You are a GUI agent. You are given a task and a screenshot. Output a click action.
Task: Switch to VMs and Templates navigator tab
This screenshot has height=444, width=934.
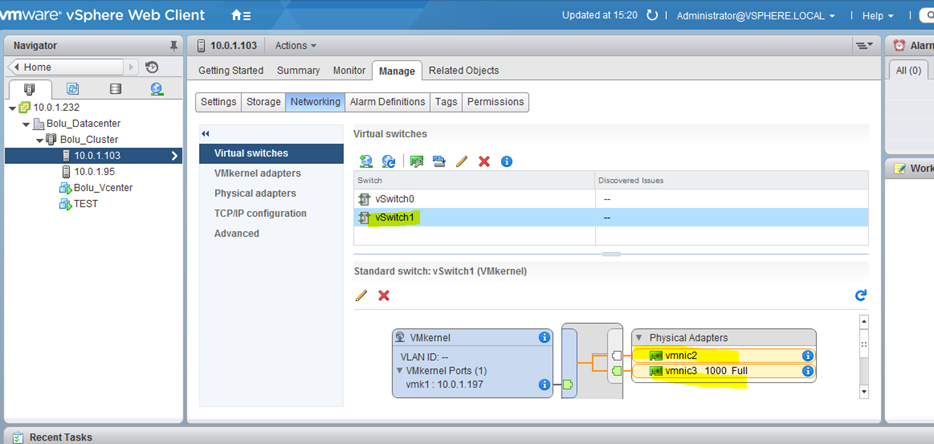(x=73, y=89)
